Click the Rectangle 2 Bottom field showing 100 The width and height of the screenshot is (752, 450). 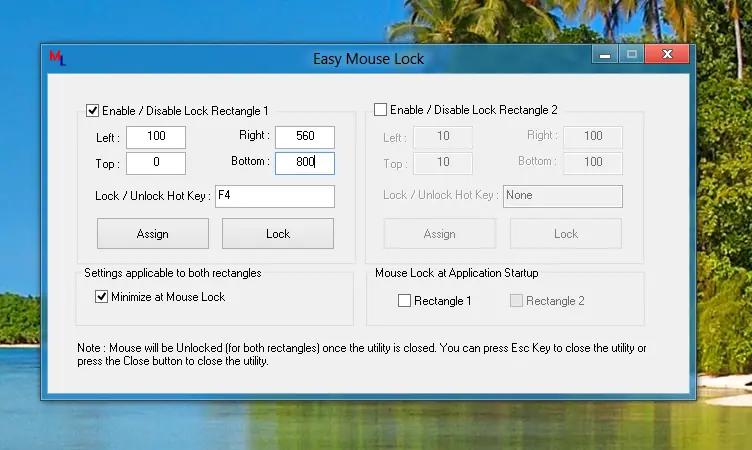tap(593, 163)
